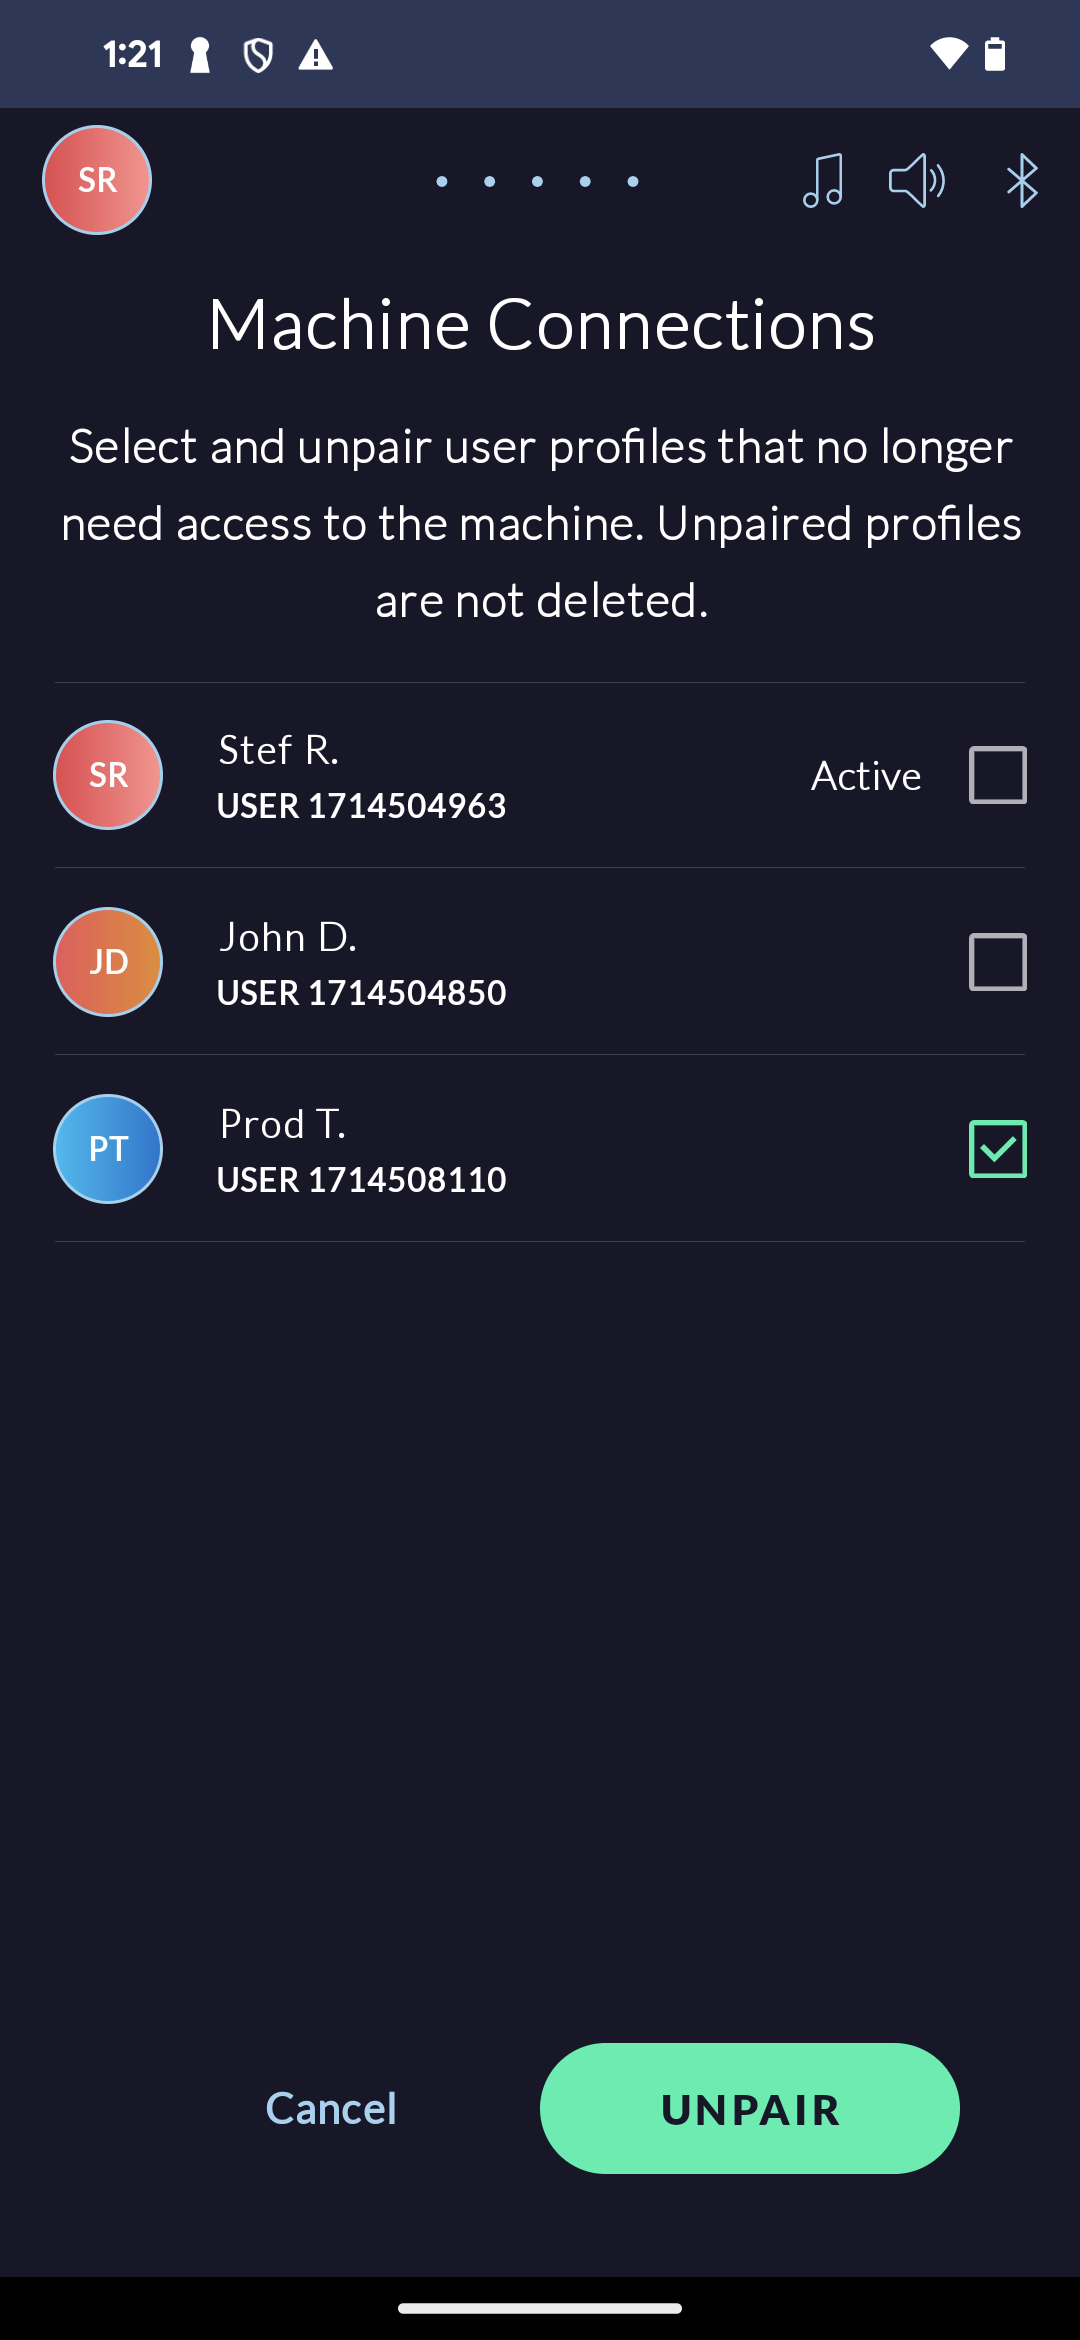This screenshot has height=2340, width=1080.
Task: Tap the shield icon in status bar
Action: 258,55
